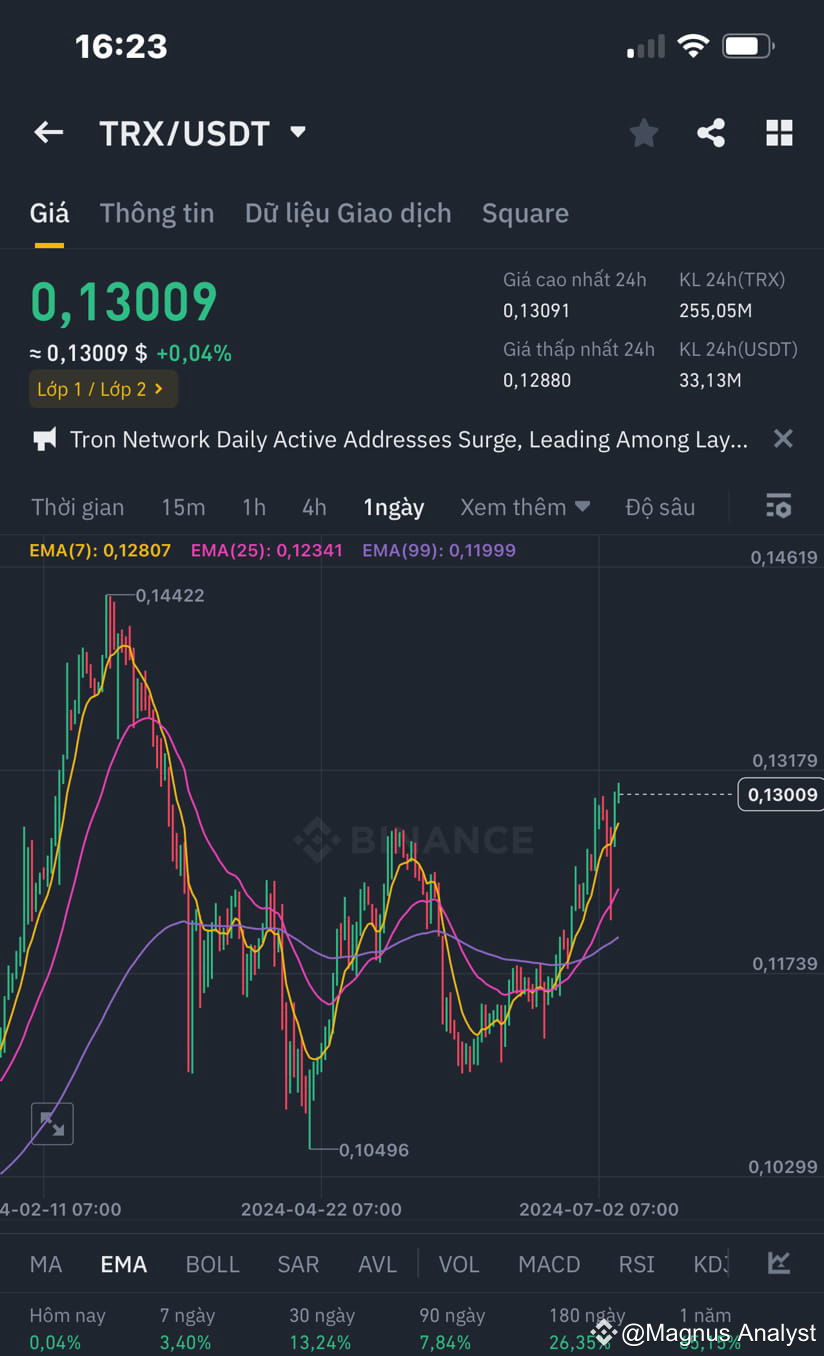The image size is (824, 1356).
Task: Toggle the favorite star icon
Action: coord(644,133)
